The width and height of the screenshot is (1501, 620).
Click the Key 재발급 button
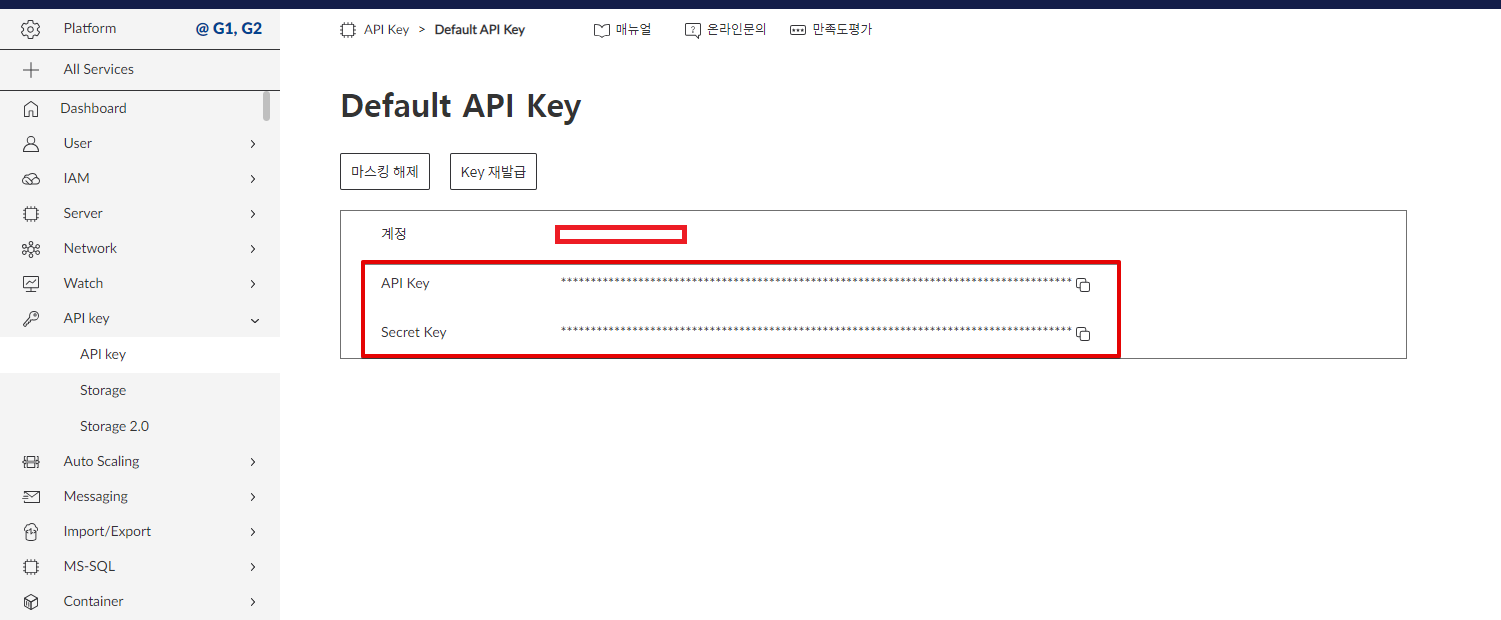(493, 171)
